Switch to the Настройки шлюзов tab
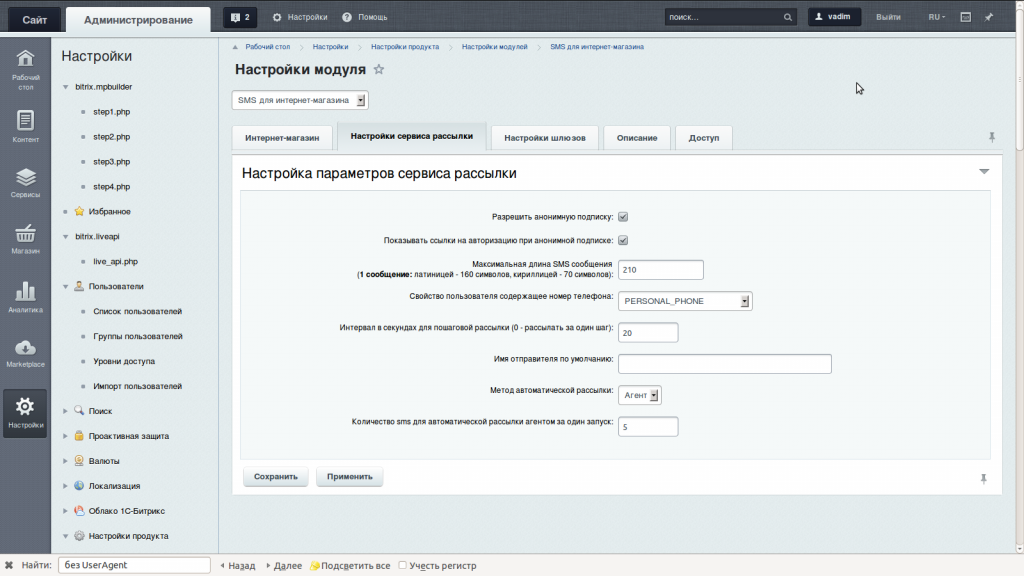The width and height of the screenshot is (1024, 576). (x=545, y=138)
